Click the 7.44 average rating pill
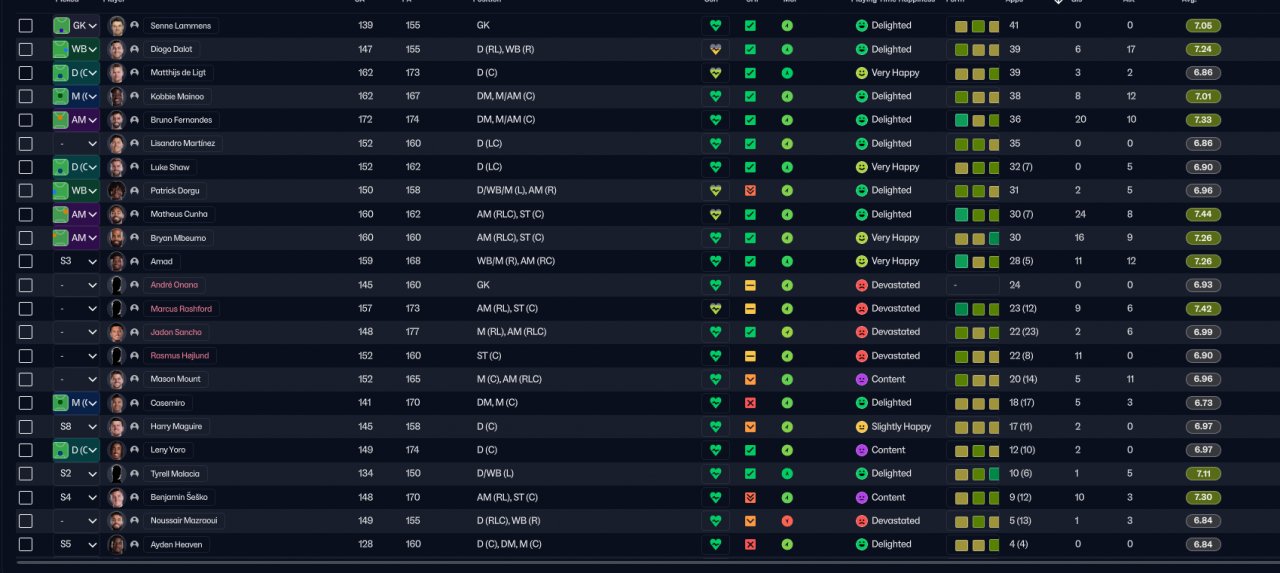This screenshot has width=1280, height=573. tap(1203, 214)
